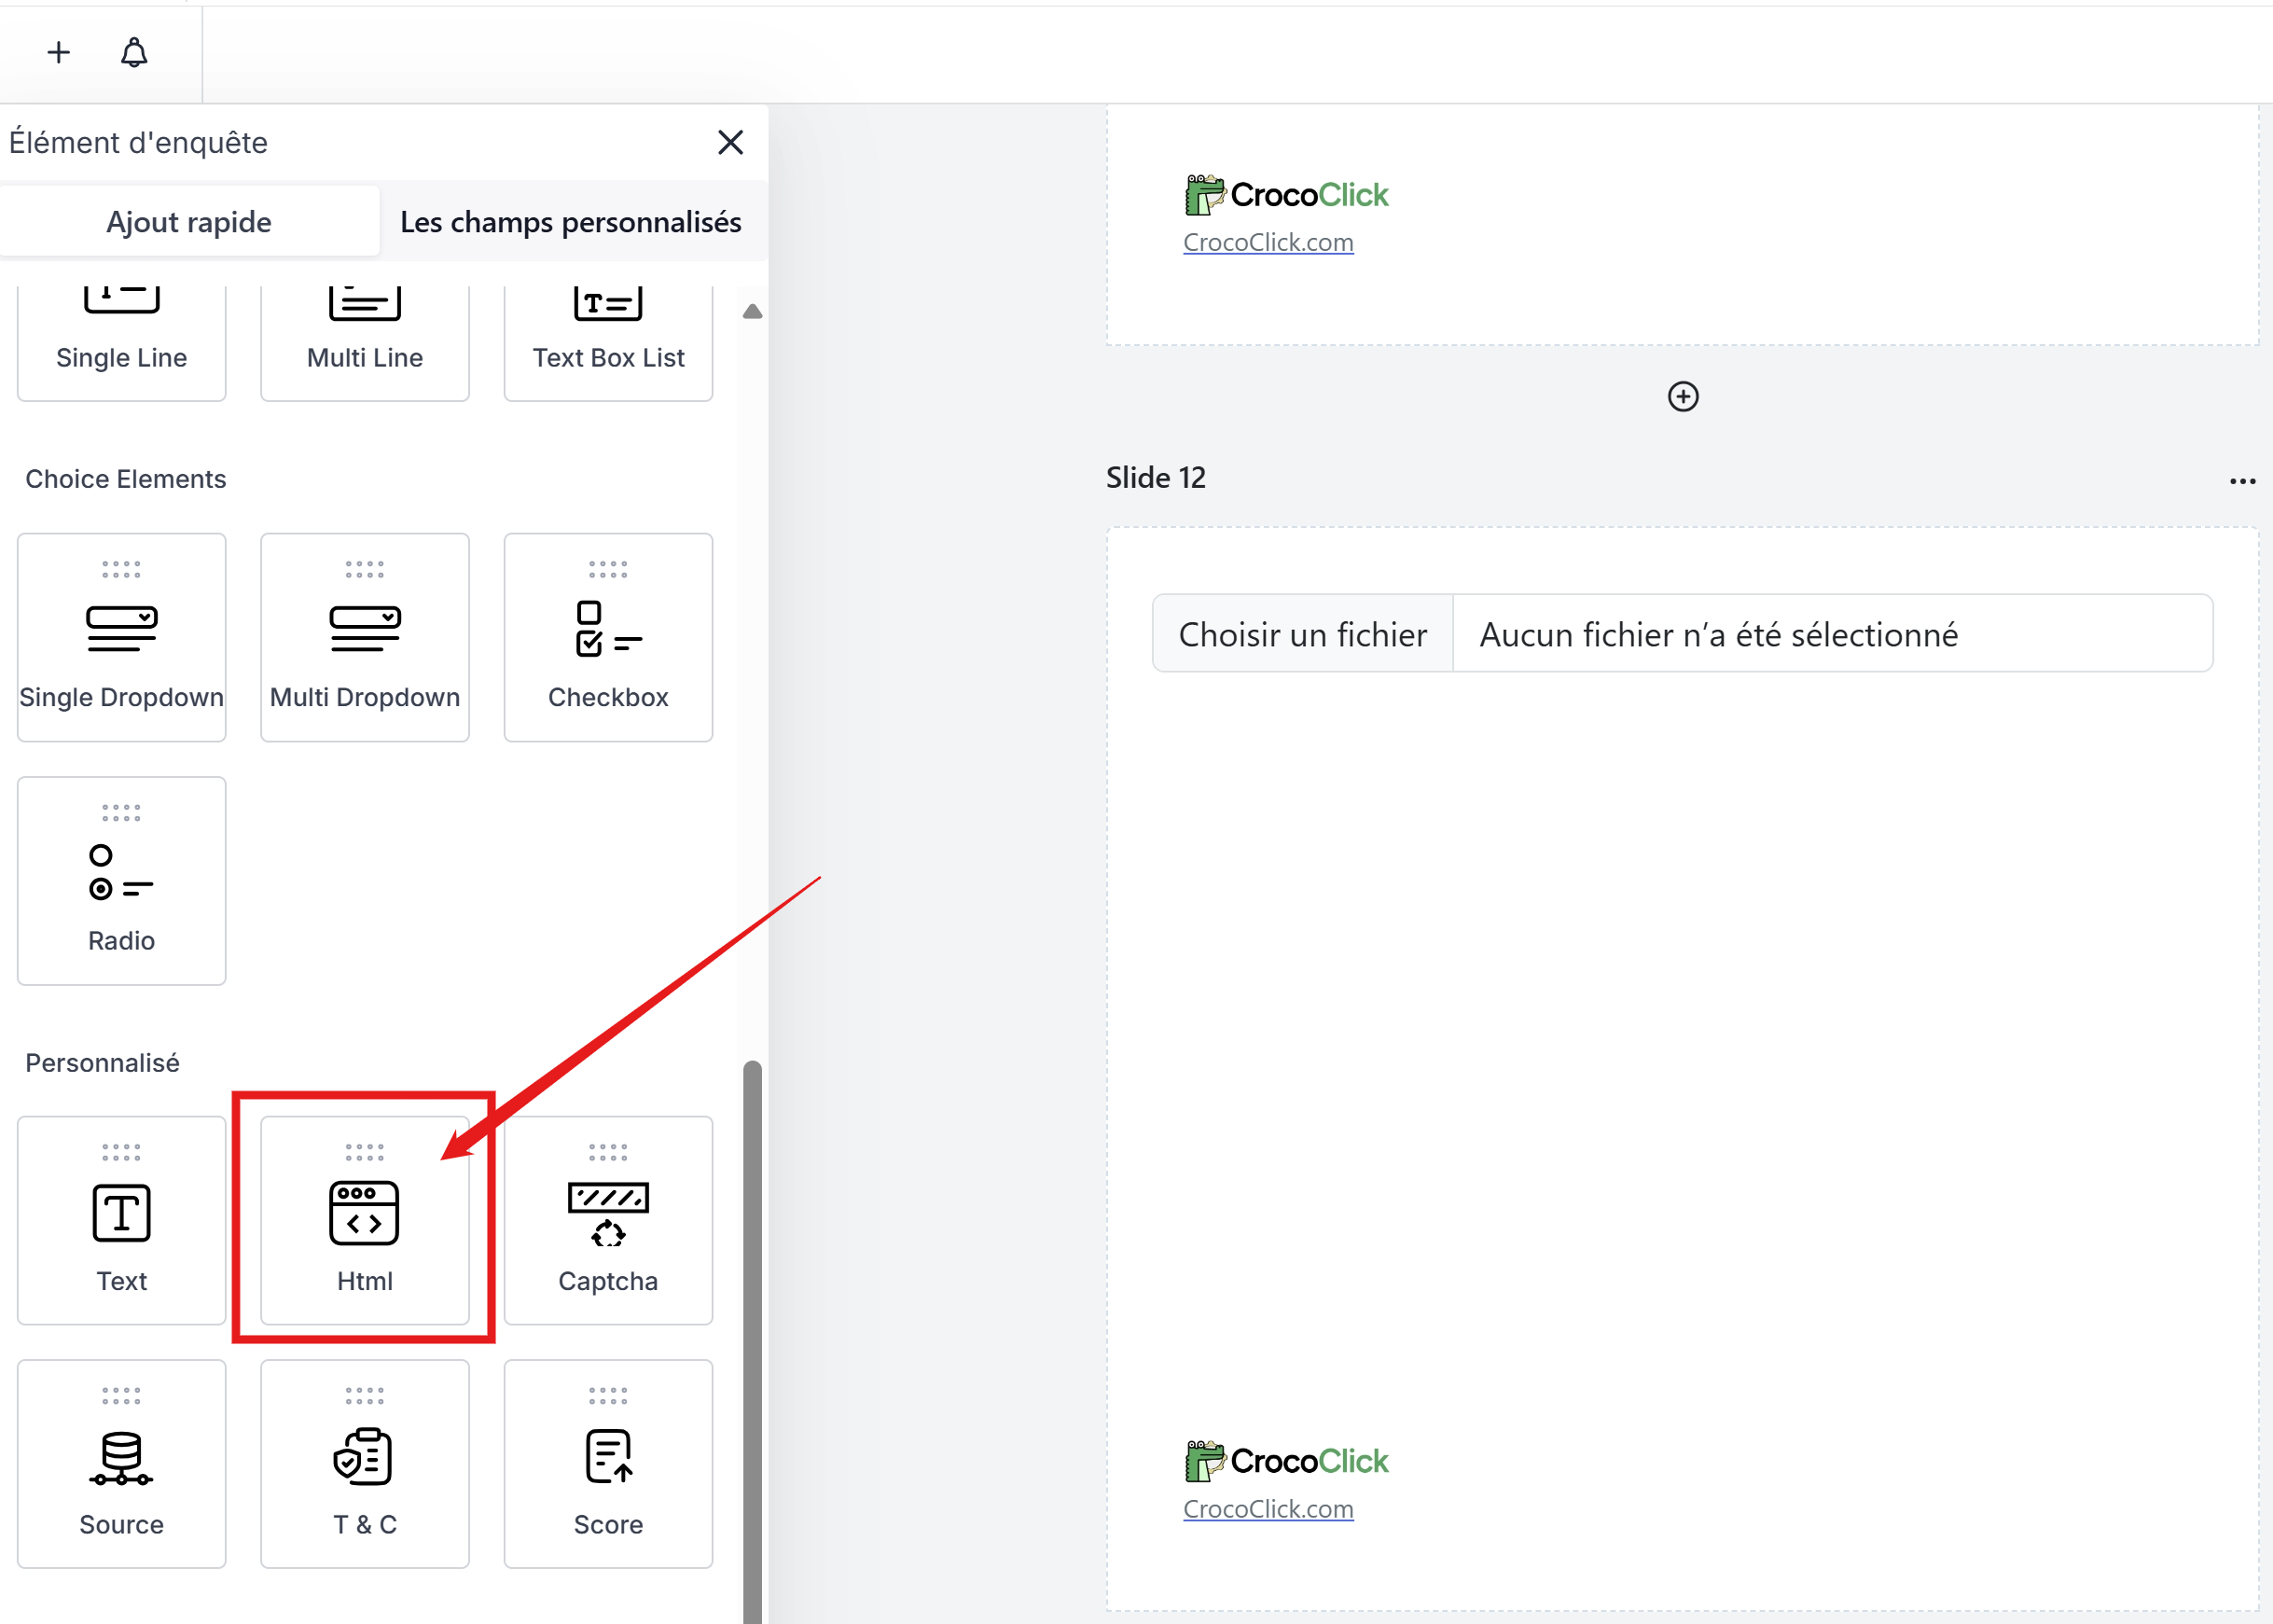Add the Text custom element
Image resolution: width=2273 pixels, height=1624 pixels.
(x=121, y=1220)
